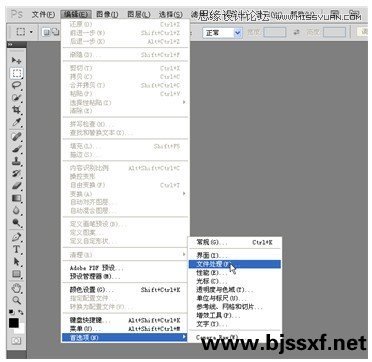The width and height of the screenshot is (372, 362).
Task: Choose 常规(G) preferences entry
Action: [x=235, y=242]
